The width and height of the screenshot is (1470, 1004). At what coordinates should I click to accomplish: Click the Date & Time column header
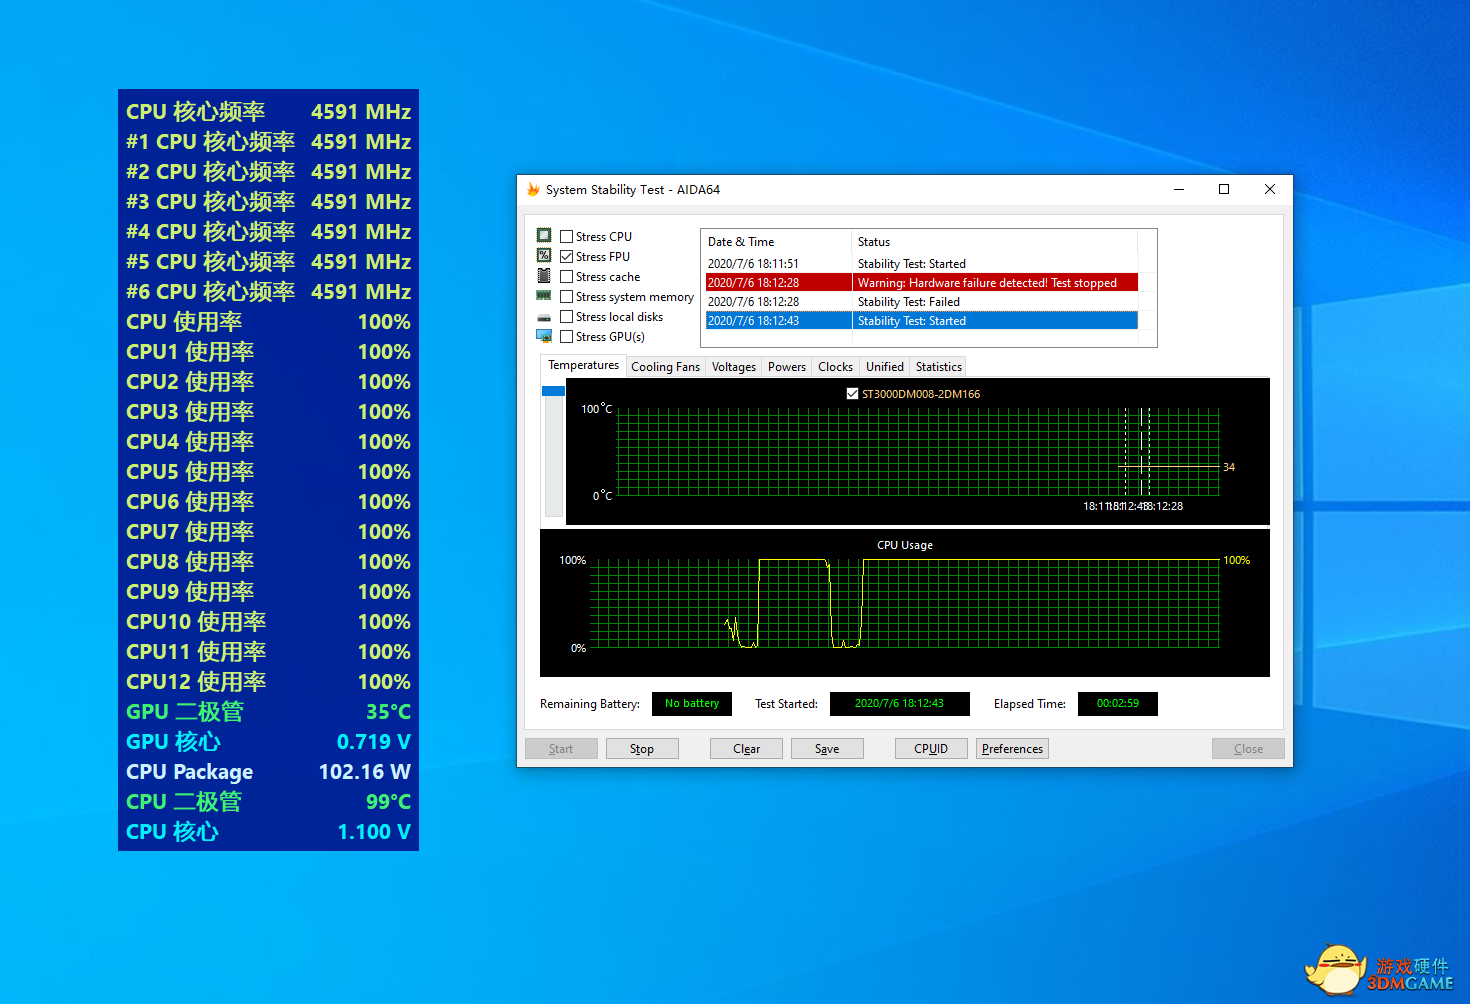point(777,242)
